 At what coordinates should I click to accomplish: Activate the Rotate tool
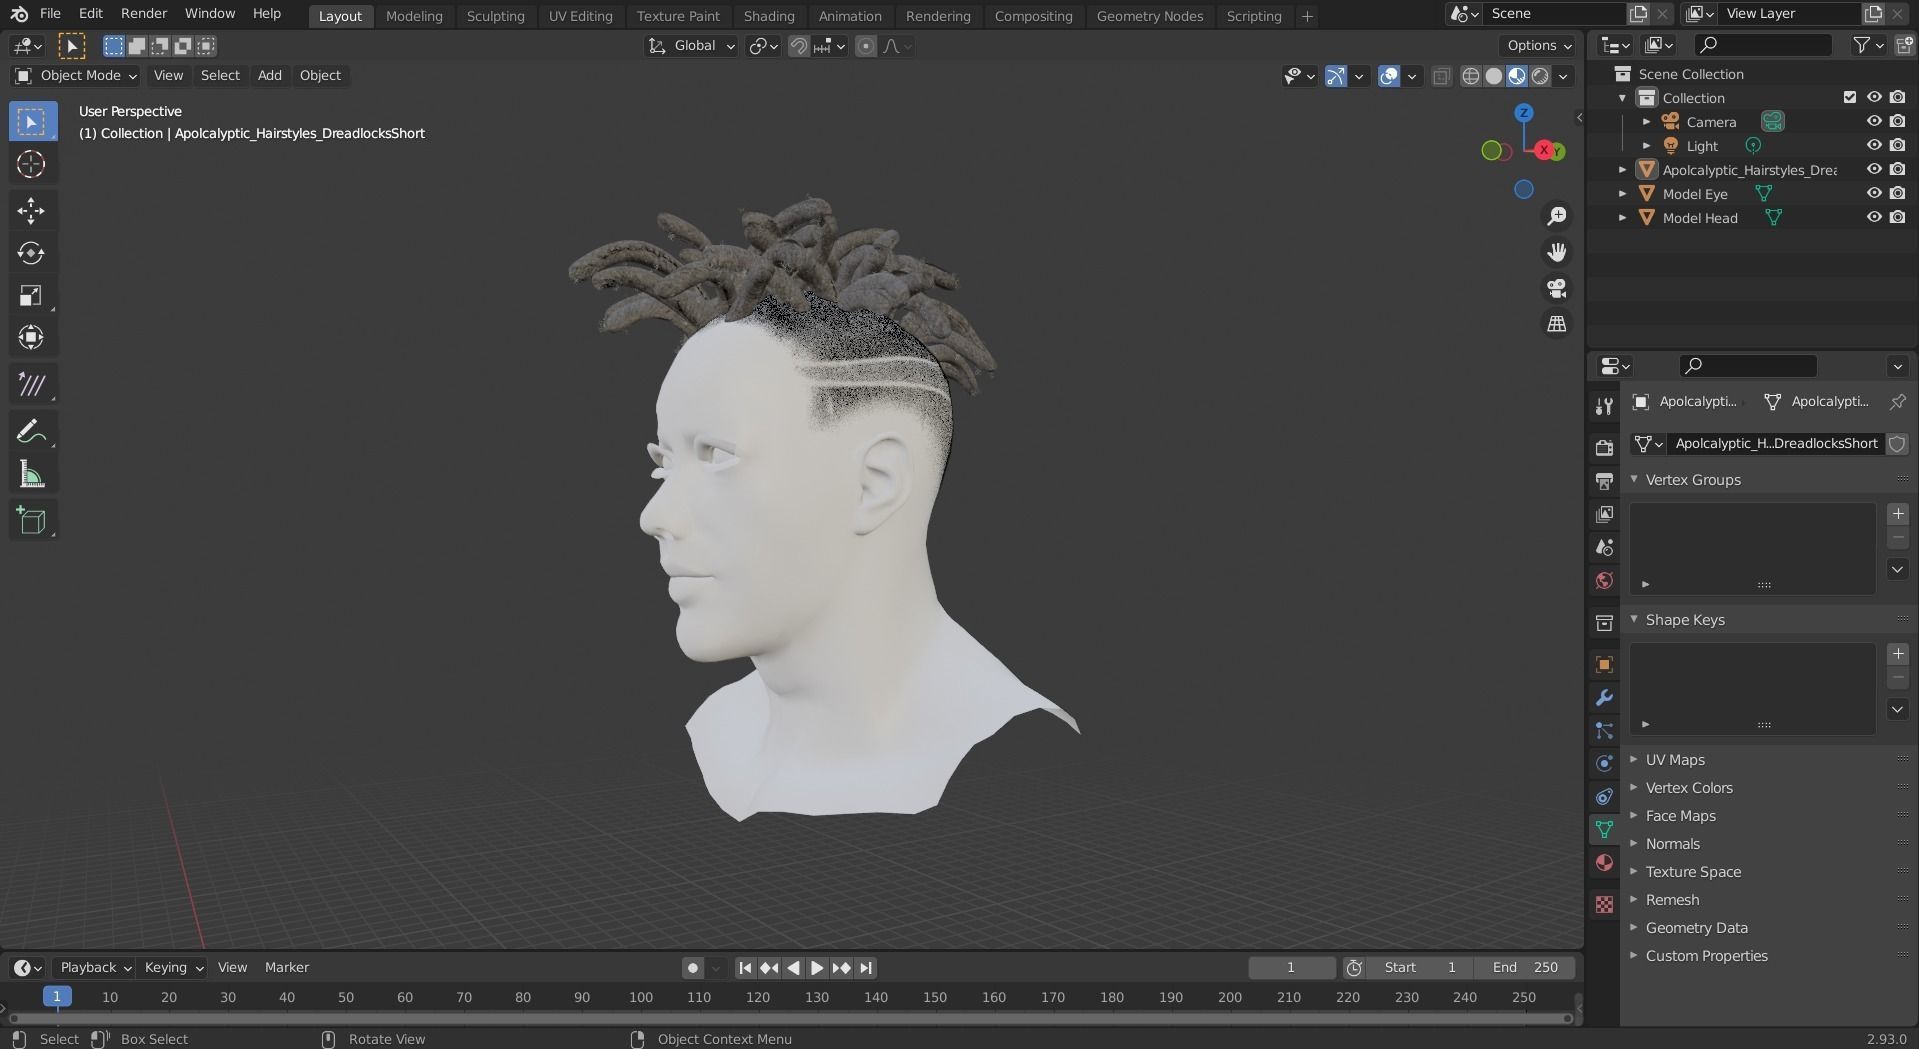(x=31, y=253)
